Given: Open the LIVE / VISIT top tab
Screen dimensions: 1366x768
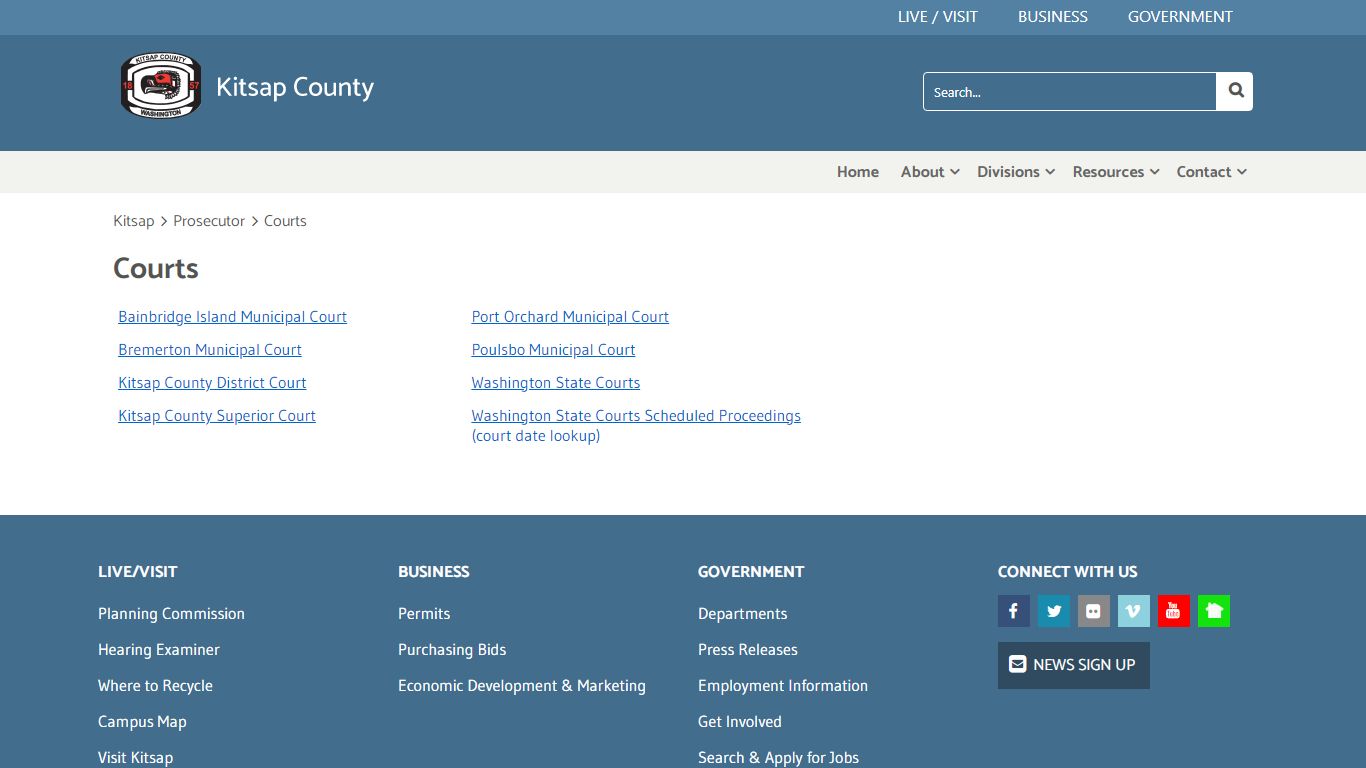Looking at the screenshot, I should (937, 17).
